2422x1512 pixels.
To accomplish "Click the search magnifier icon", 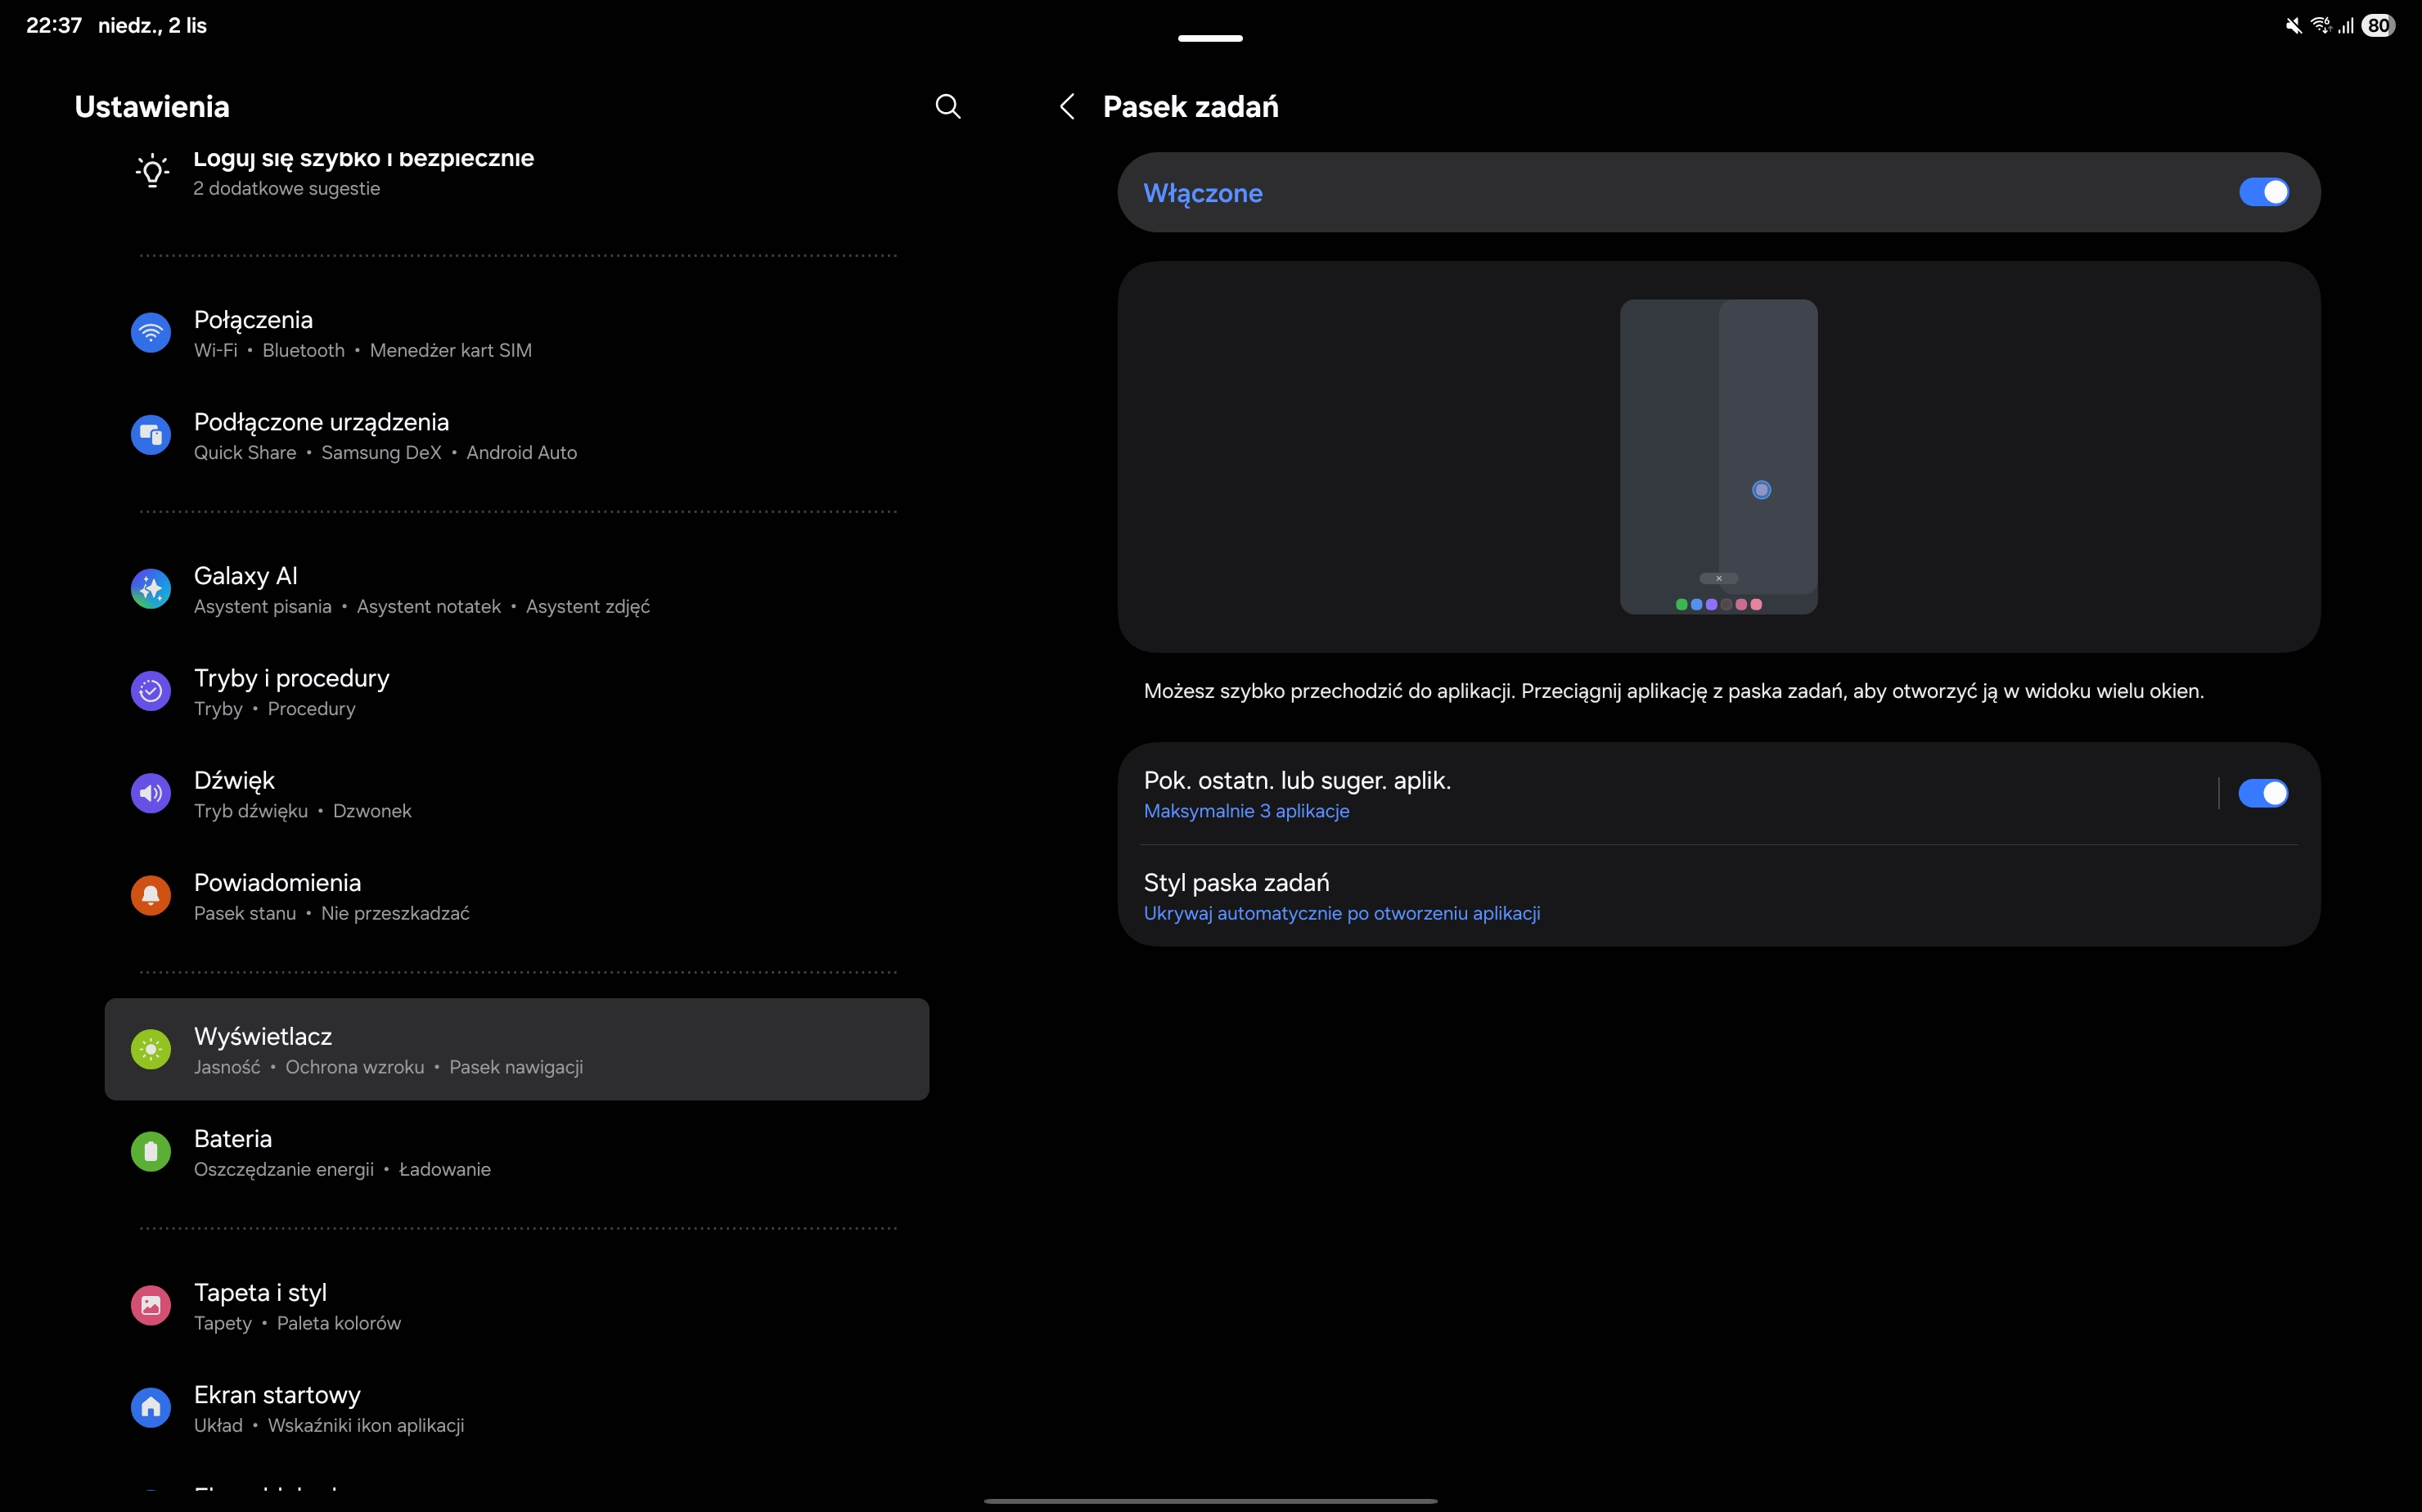I will pyautogui.click(x=947, y=107).
